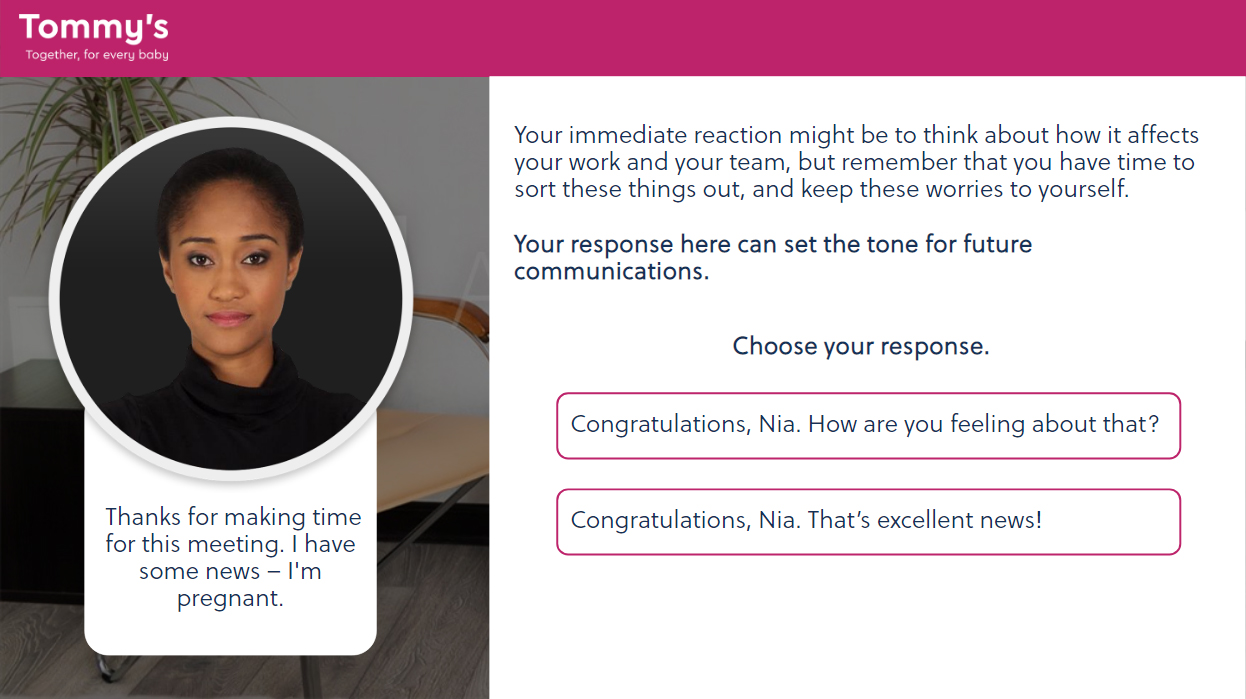The image size is (1246, 699).
Task: Click the empty pink header bar area
Action: [x=700, y=38]
